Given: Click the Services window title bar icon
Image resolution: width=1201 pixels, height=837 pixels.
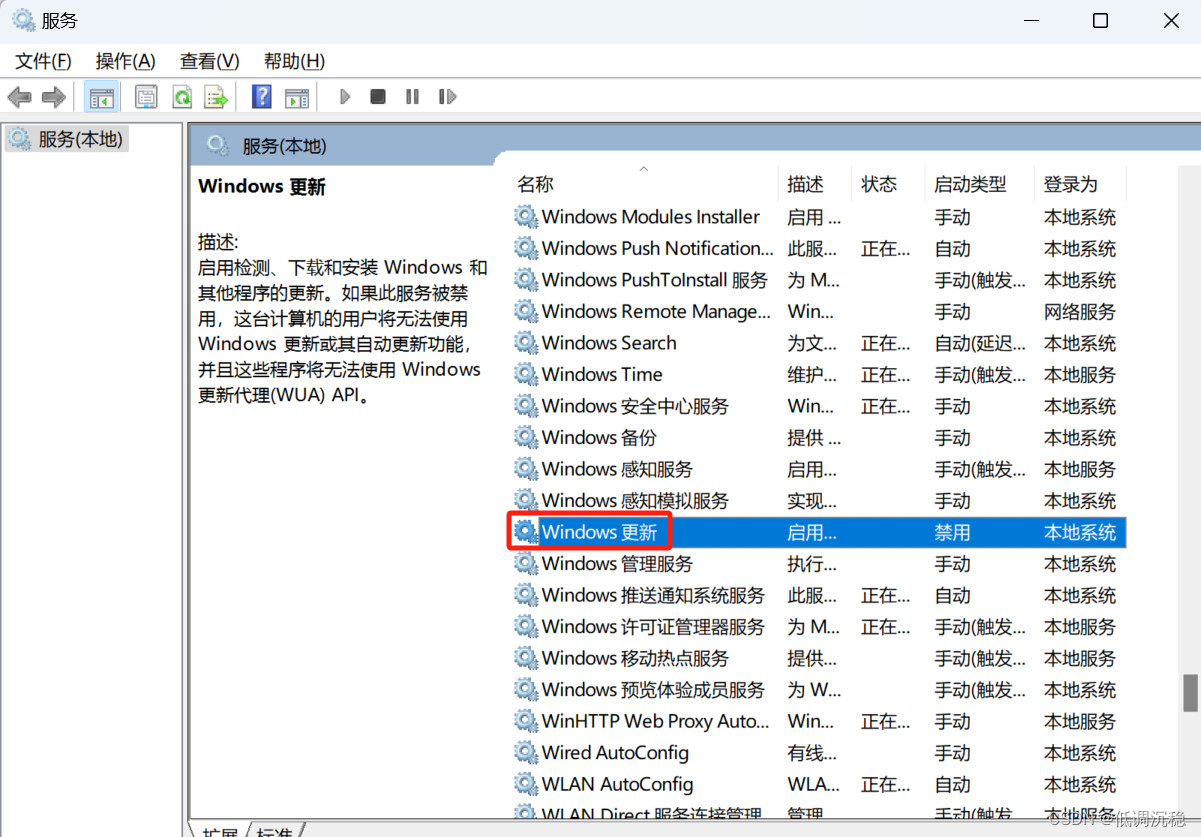Looking at the screenshot, I should pos(22,20).
